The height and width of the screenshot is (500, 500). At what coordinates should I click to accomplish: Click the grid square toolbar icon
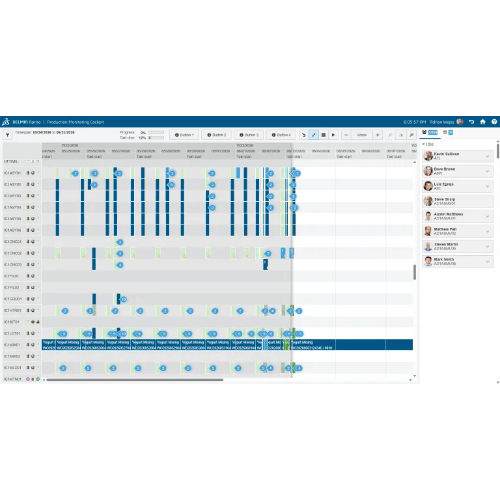point(323,135)
